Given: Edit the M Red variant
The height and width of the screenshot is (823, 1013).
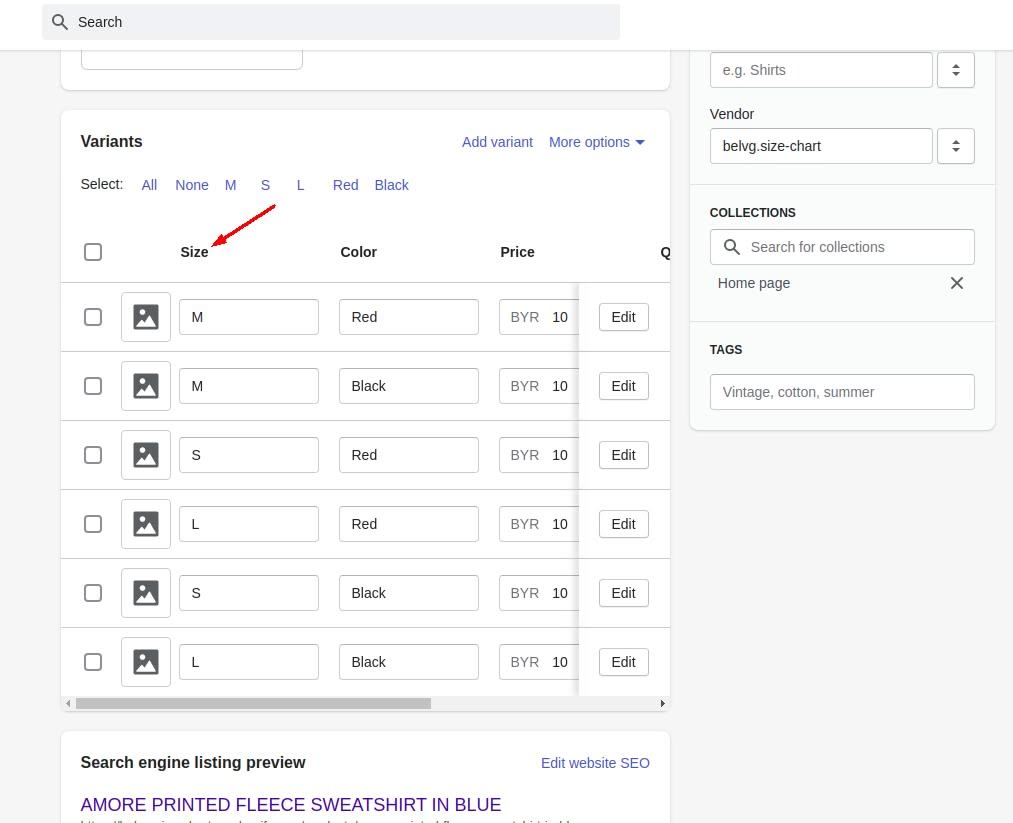Looking at the screenshot, I should tap(623, 317).
